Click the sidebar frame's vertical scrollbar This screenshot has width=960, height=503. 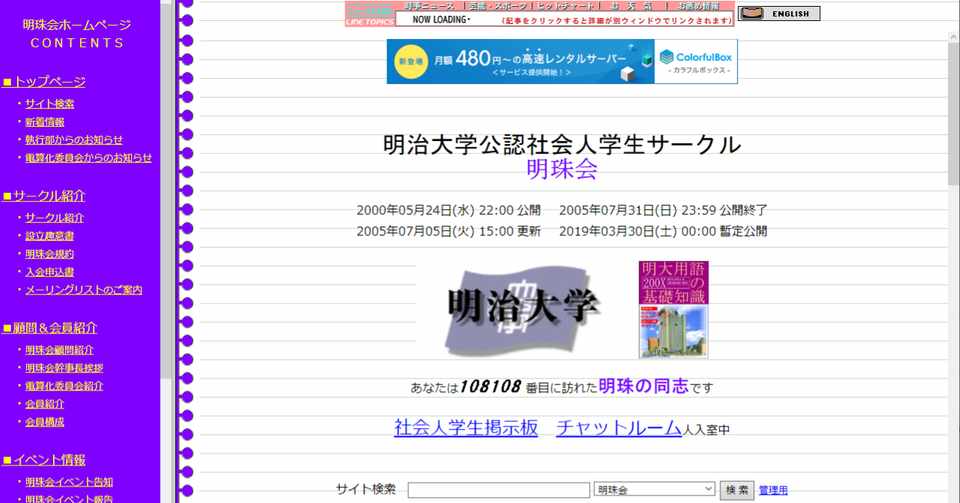167,252
